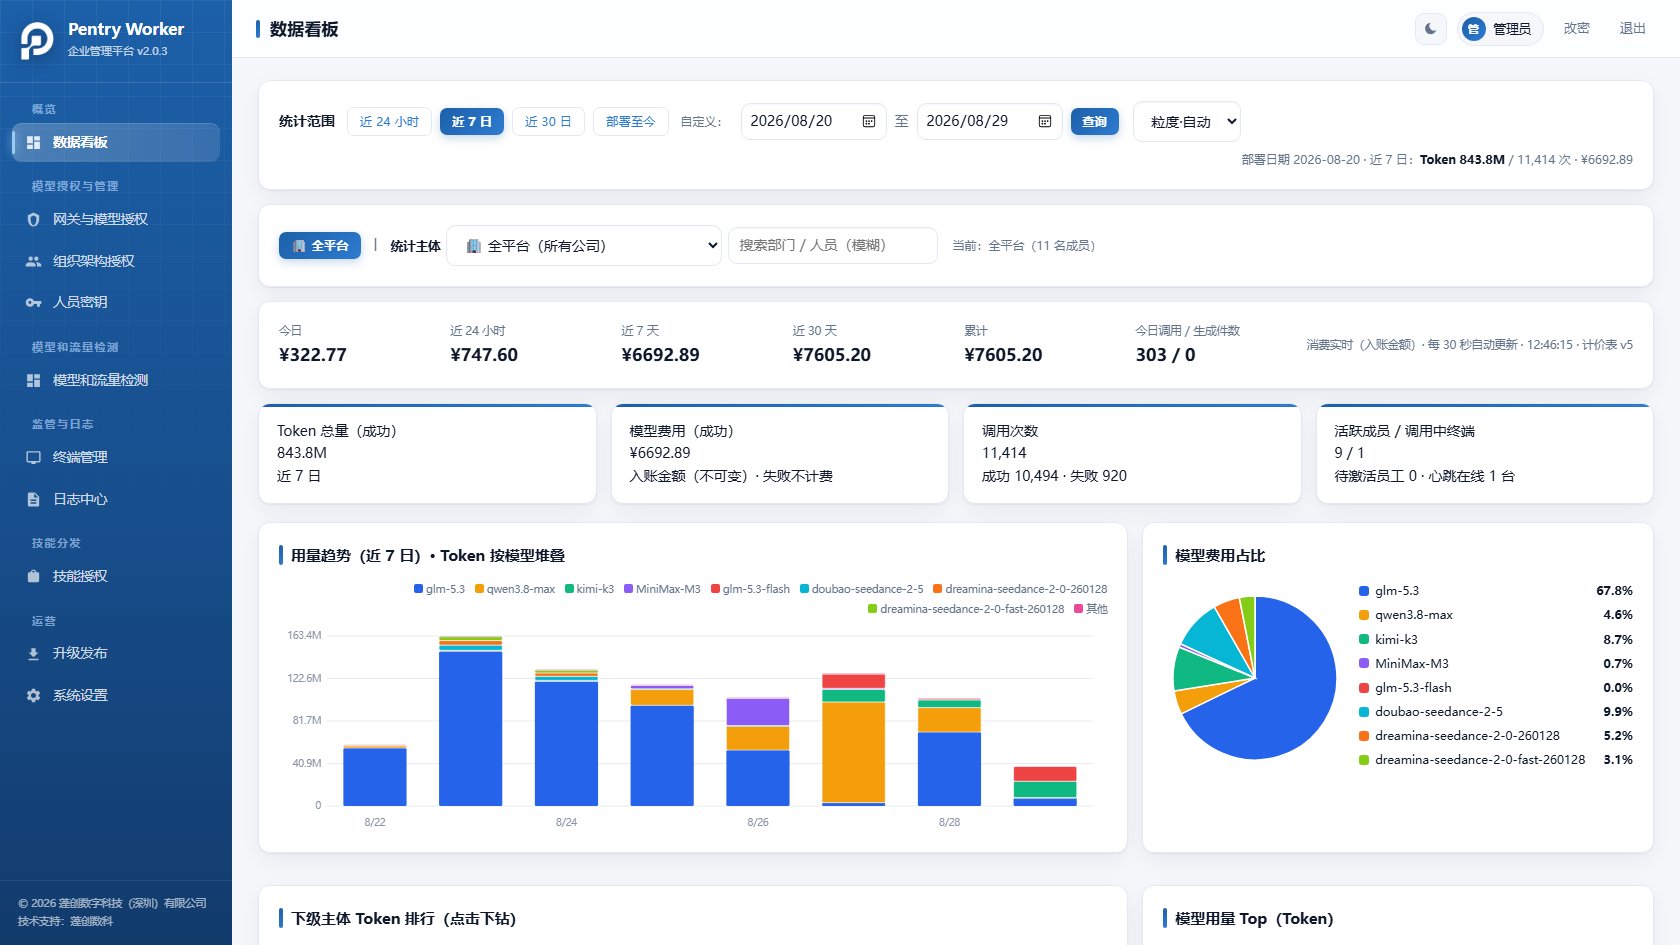The image size is (1680, 945).
Task: Select the 部署至今 range option
Action: pyautogui.click(x=630, y=122)
